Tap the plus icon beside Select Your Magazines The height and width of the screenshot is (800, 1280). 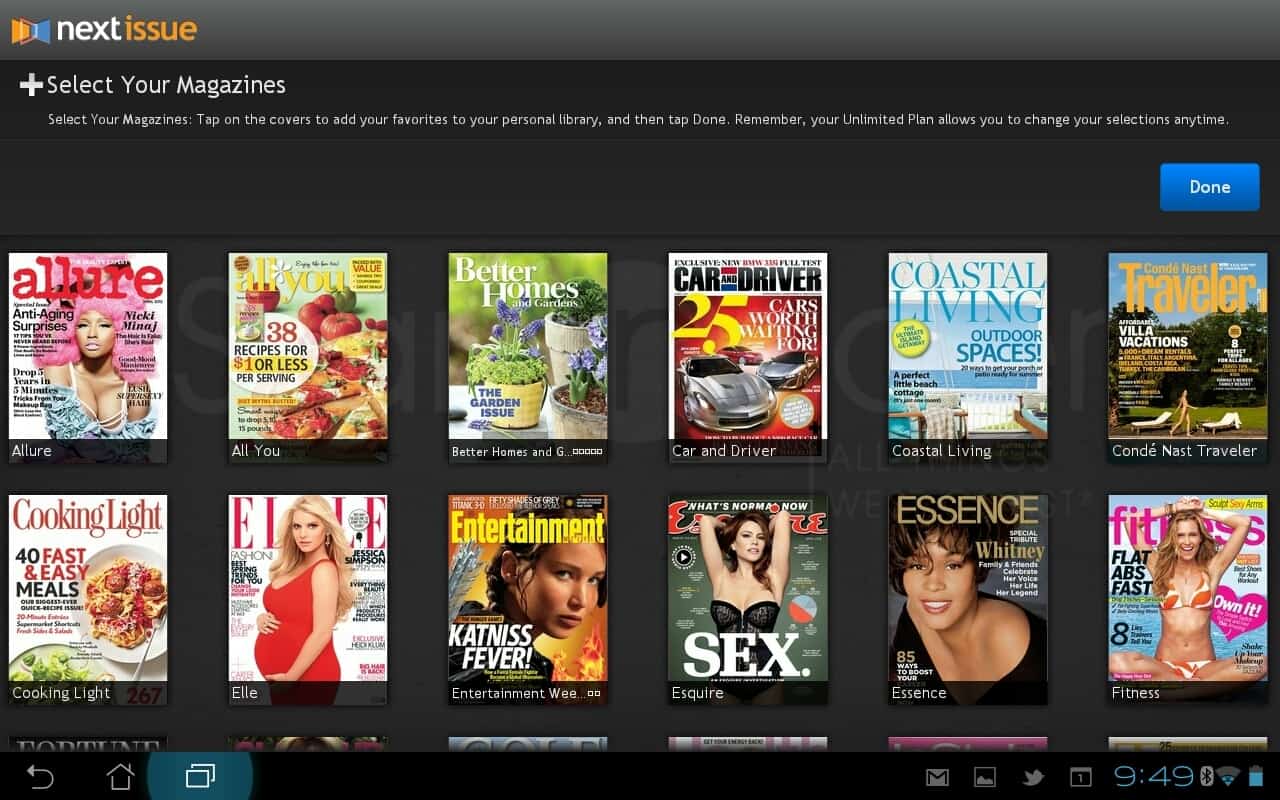(x=31, y=85)
